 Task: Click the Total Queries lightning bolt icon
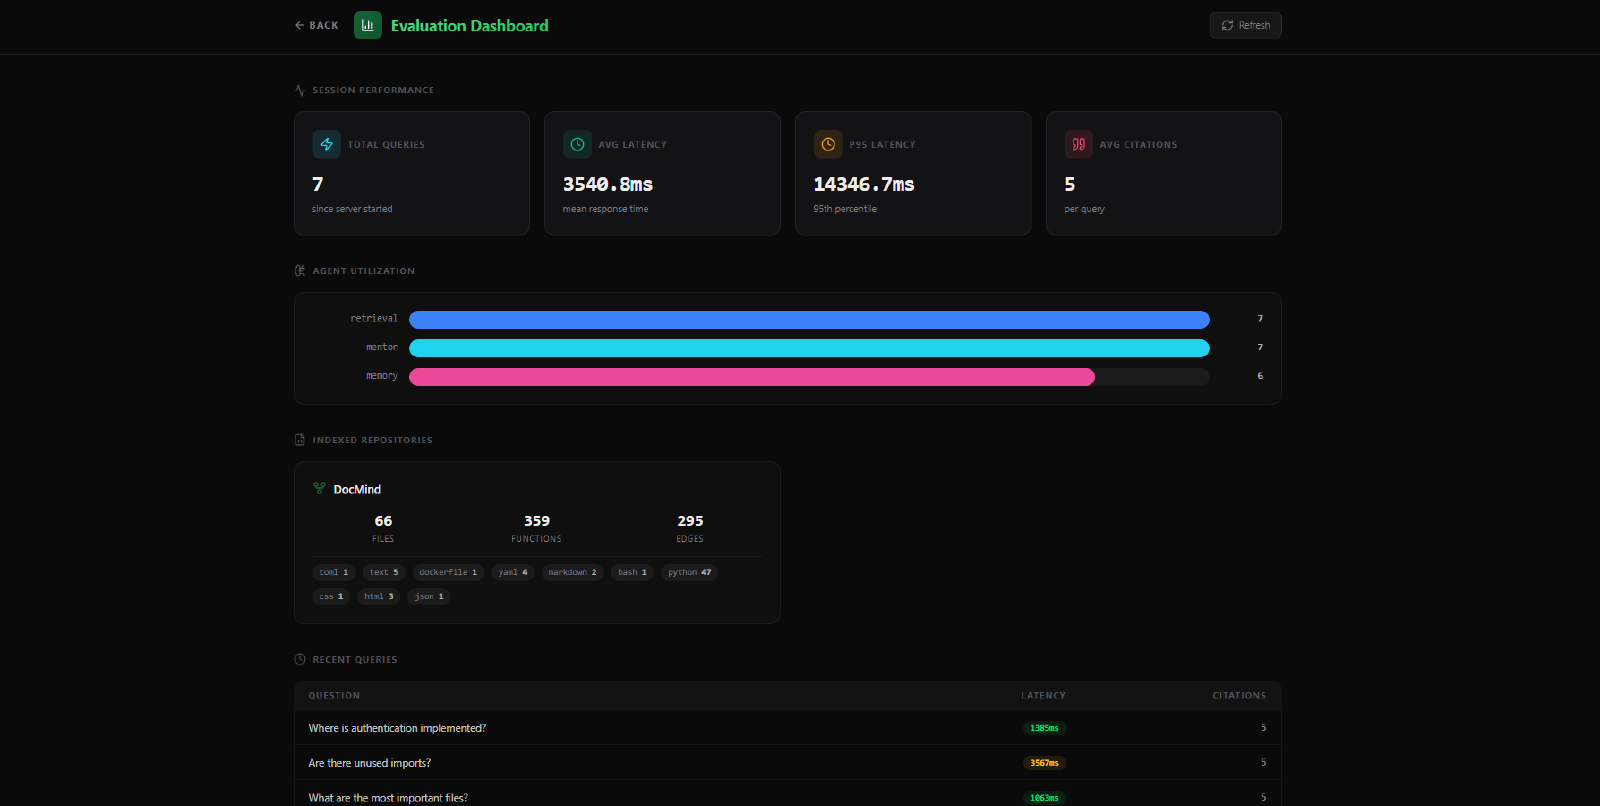[326, 144]
